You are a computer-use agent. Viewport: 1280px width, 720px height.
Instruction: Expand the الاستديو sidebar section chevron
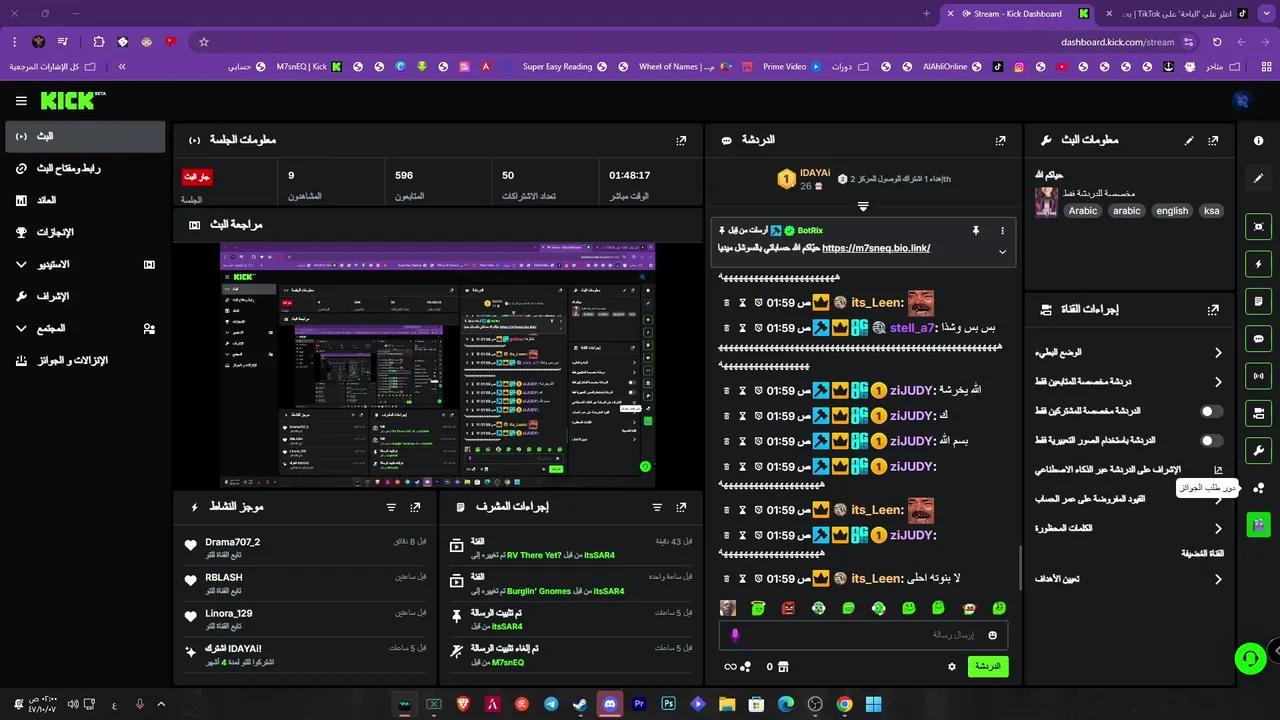click(x=21, y=265)
